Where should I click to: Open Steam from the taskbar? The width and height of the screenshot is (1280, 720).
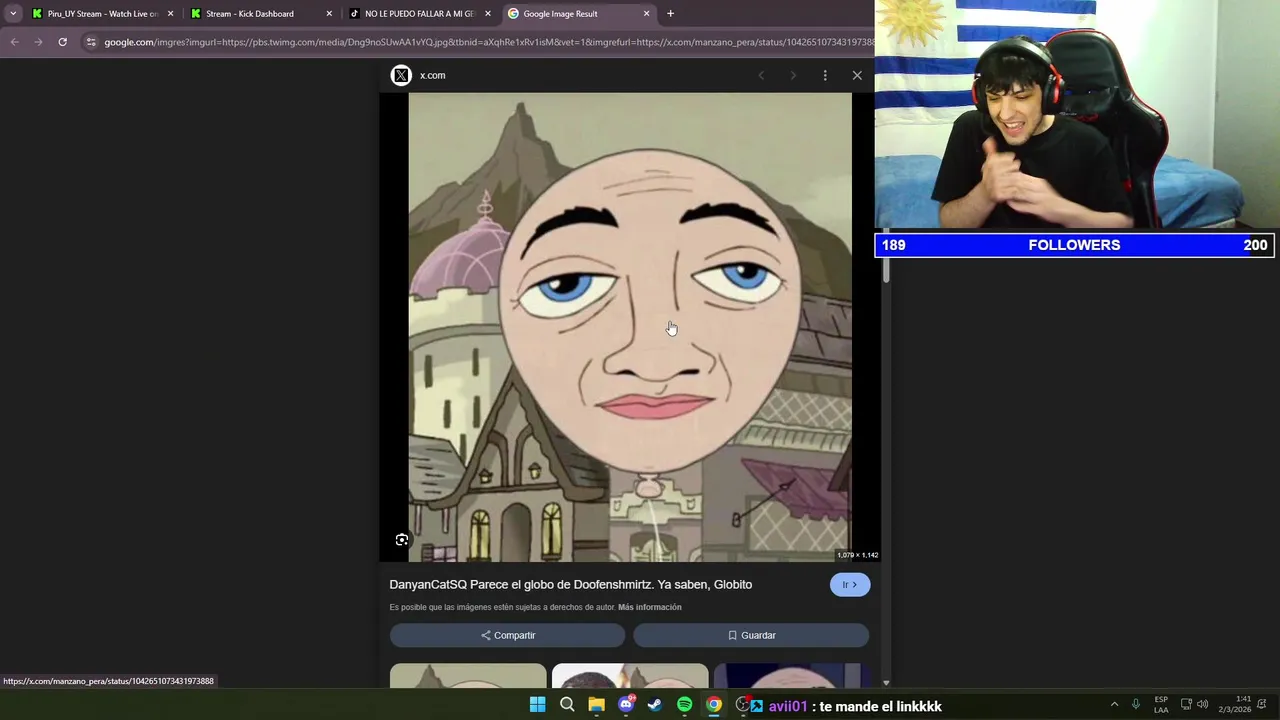click(655, 705)
